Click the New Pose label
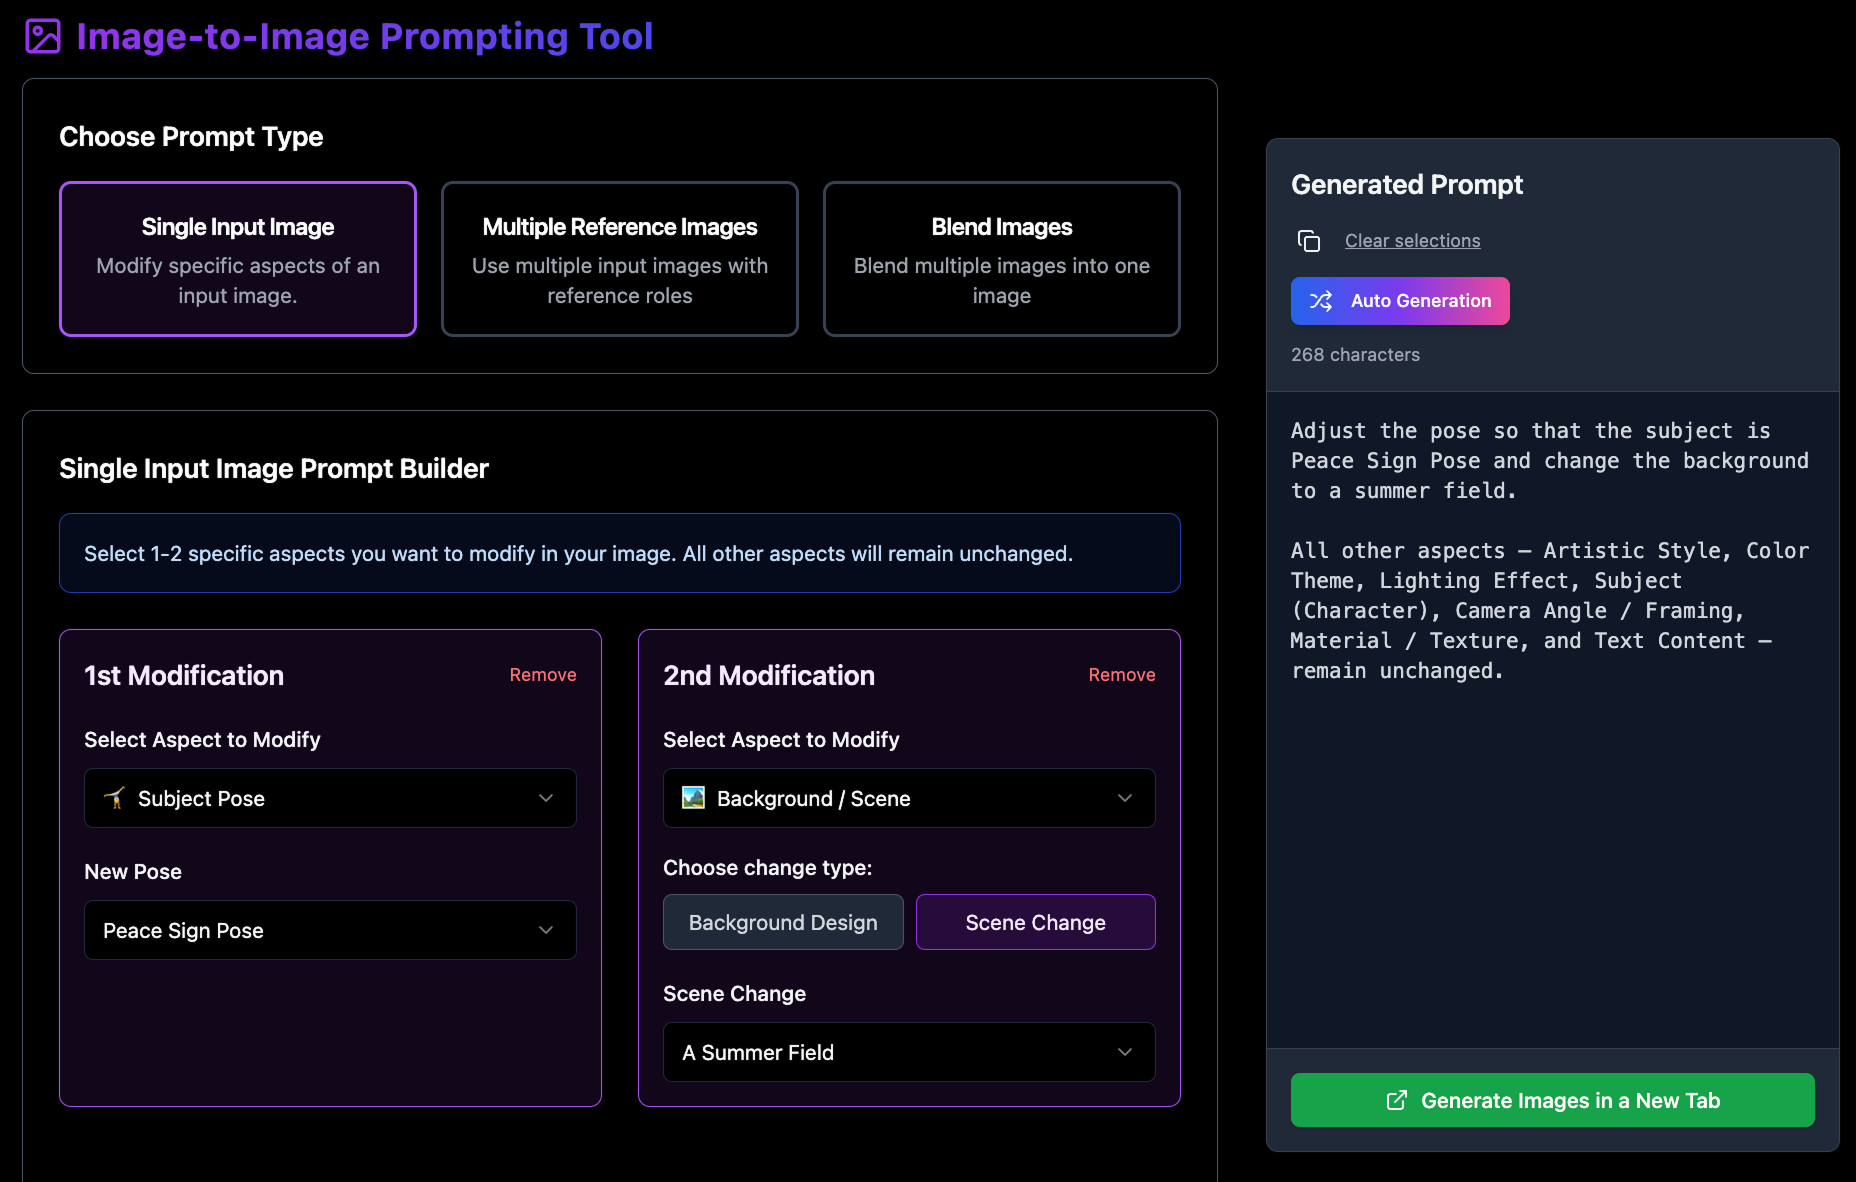This screenshot has height=1182, width=1856. (x=133, y=872)
